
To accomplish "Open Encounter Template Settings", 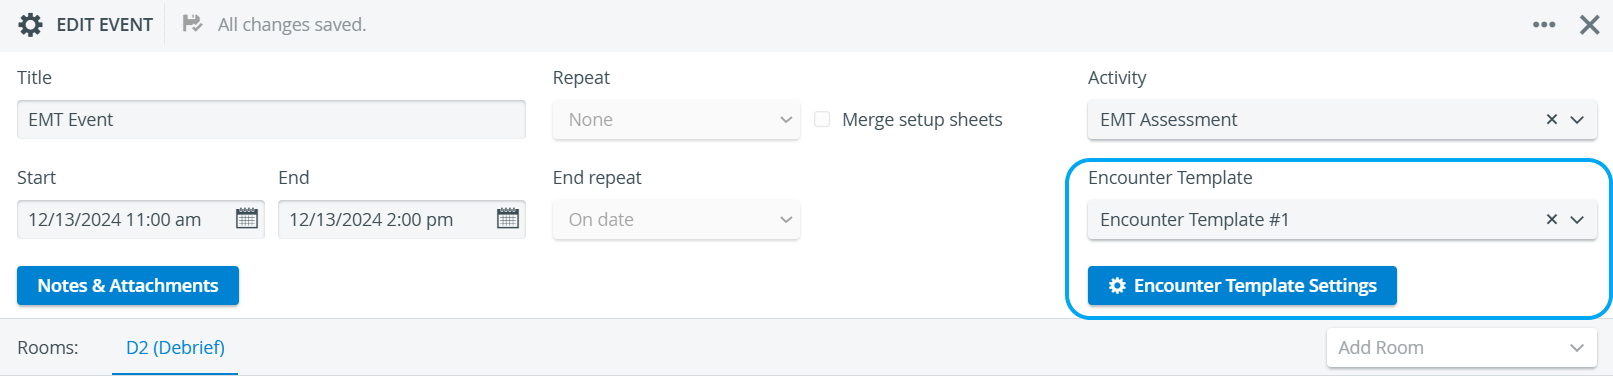I will coord(1242,285).
